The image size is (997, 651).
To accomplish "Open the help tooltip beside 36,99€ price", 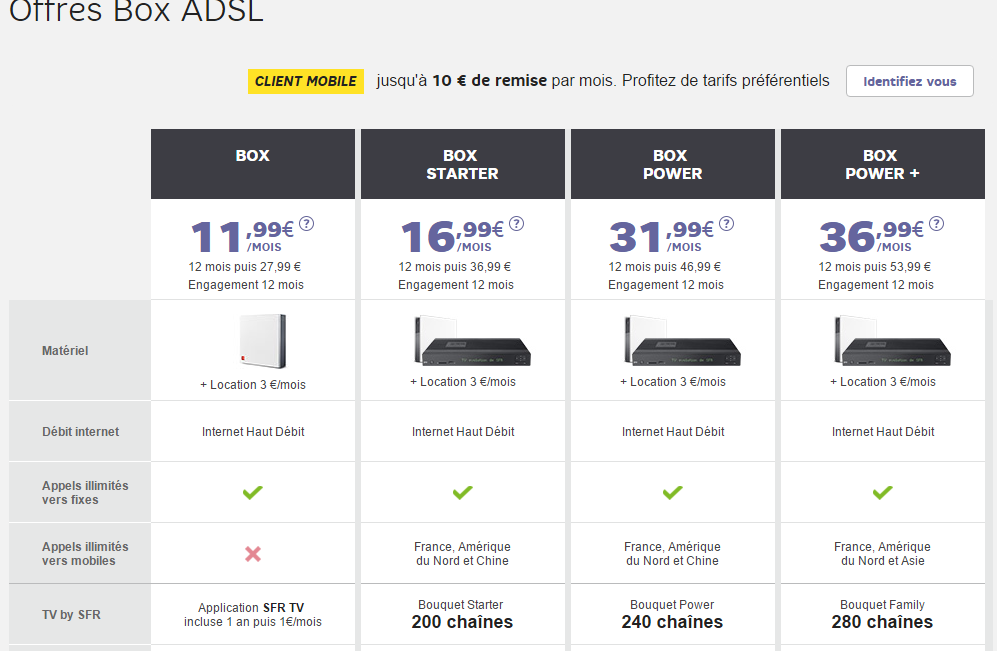I will [x=936, y=224].
